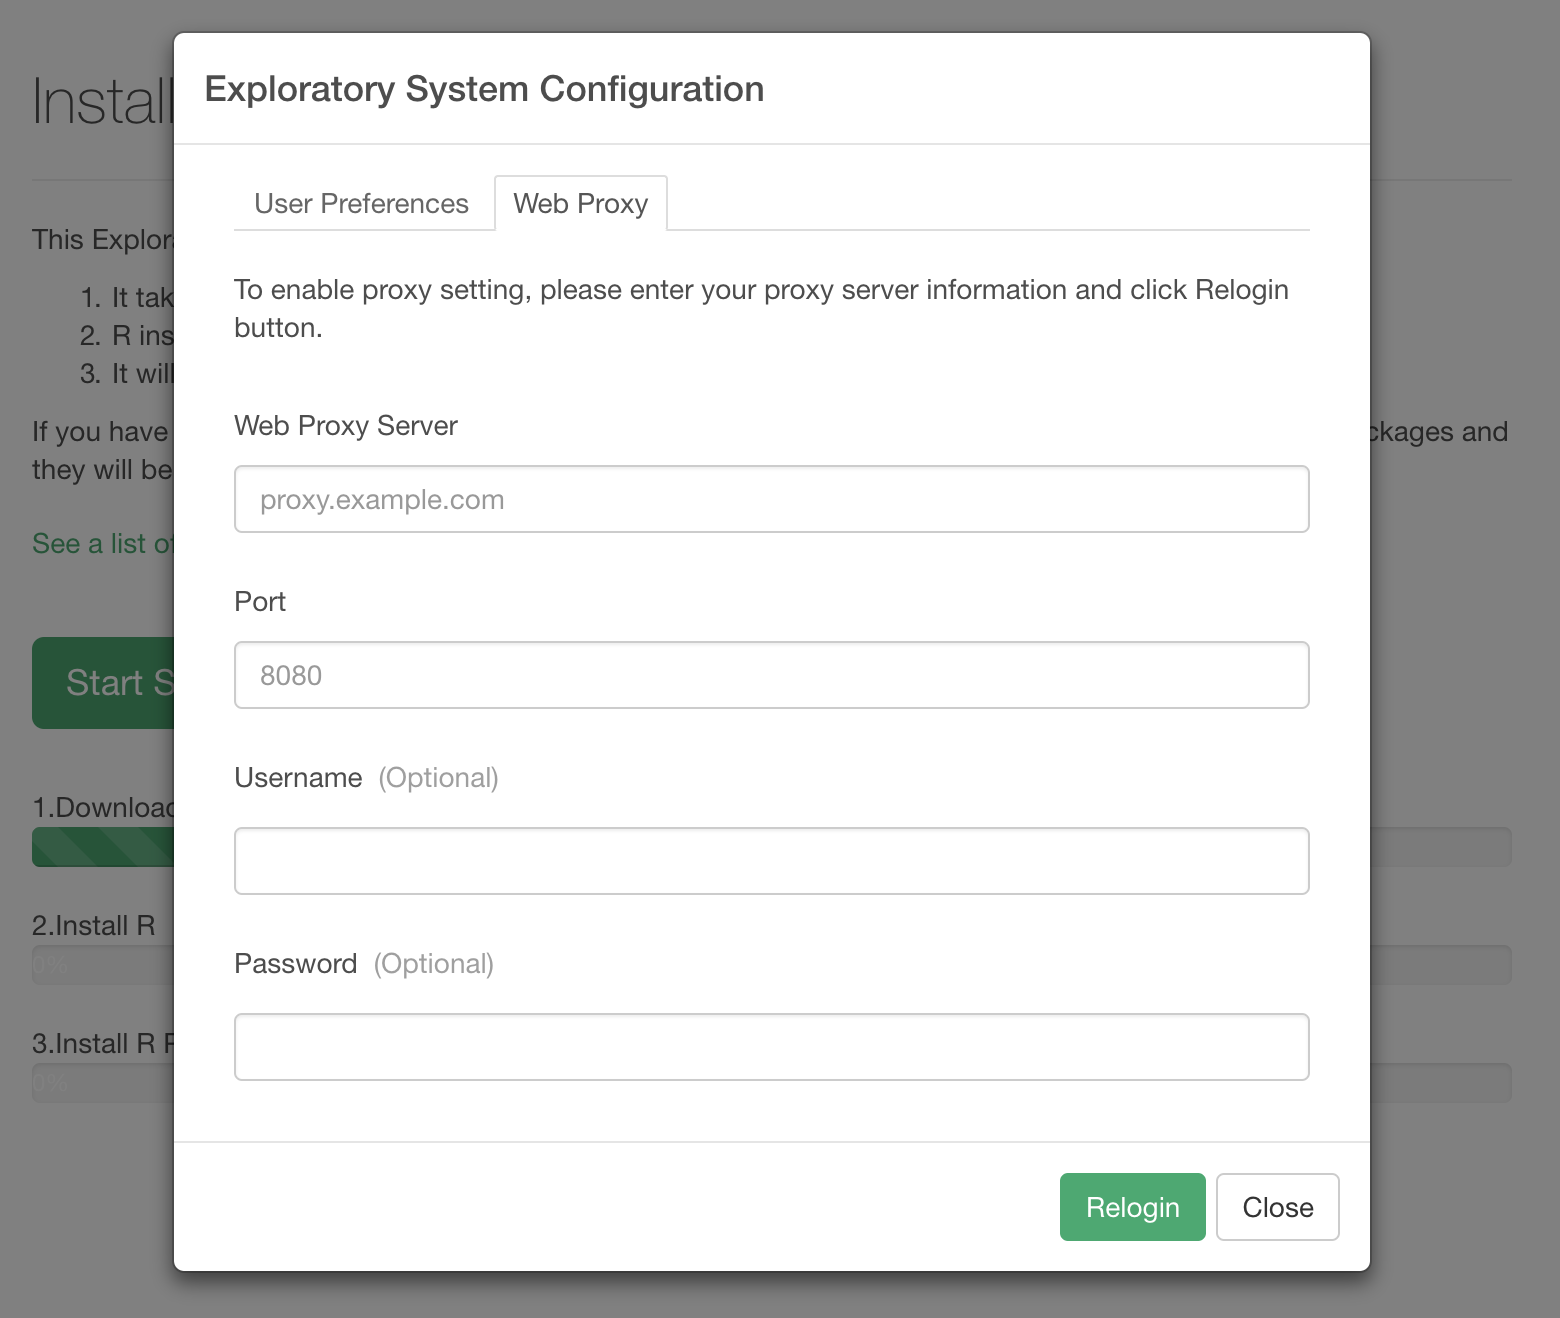Click the green Start button behind dialog
The image size is (1560, 1318).
[103, 683]
